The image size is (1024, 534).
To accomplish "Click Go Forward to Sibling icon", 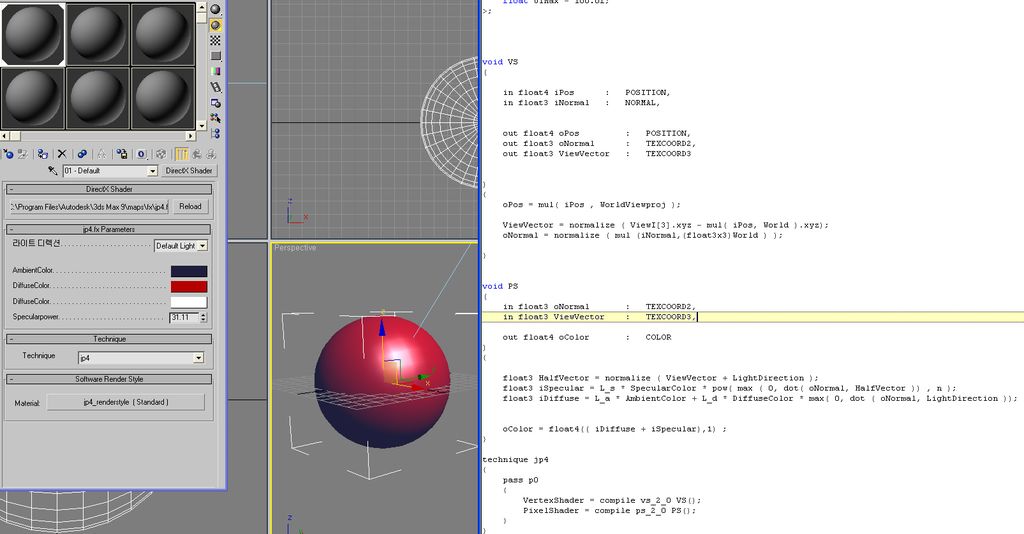I will tap(210, 154).
